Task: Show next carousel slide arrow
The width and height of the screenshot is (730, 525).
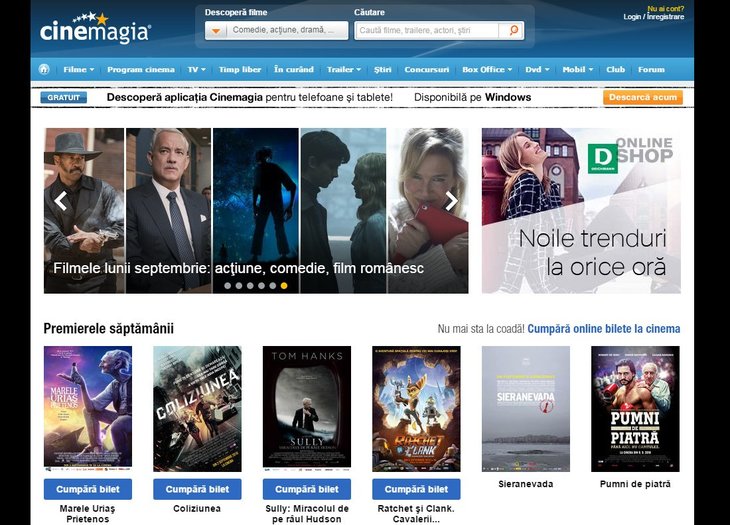Action: pyautogui.click(x=451, y=201)
